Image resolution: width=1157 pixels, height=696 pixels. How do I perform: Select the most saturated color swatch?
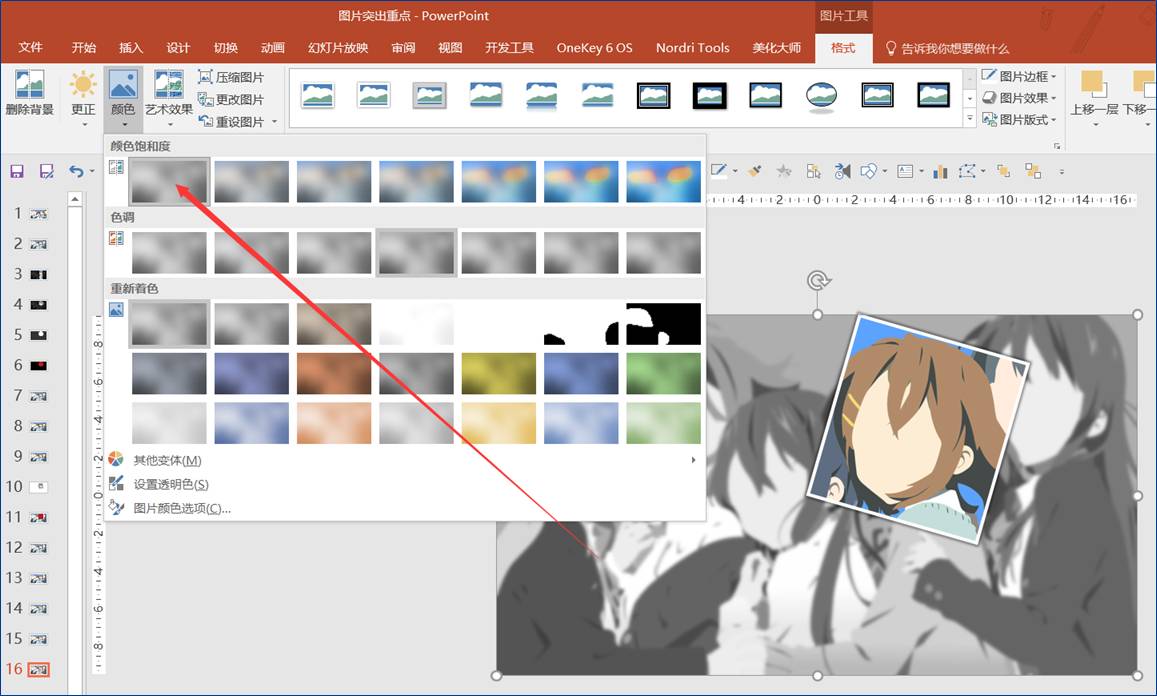point(663,181)
